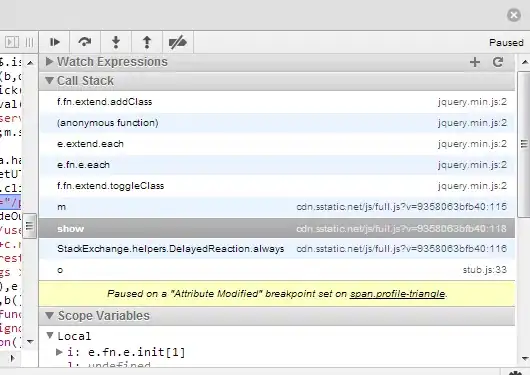Click the sidebar vertical scrollbar thumb
The image size is (530, 375).
tap(524, 144)
